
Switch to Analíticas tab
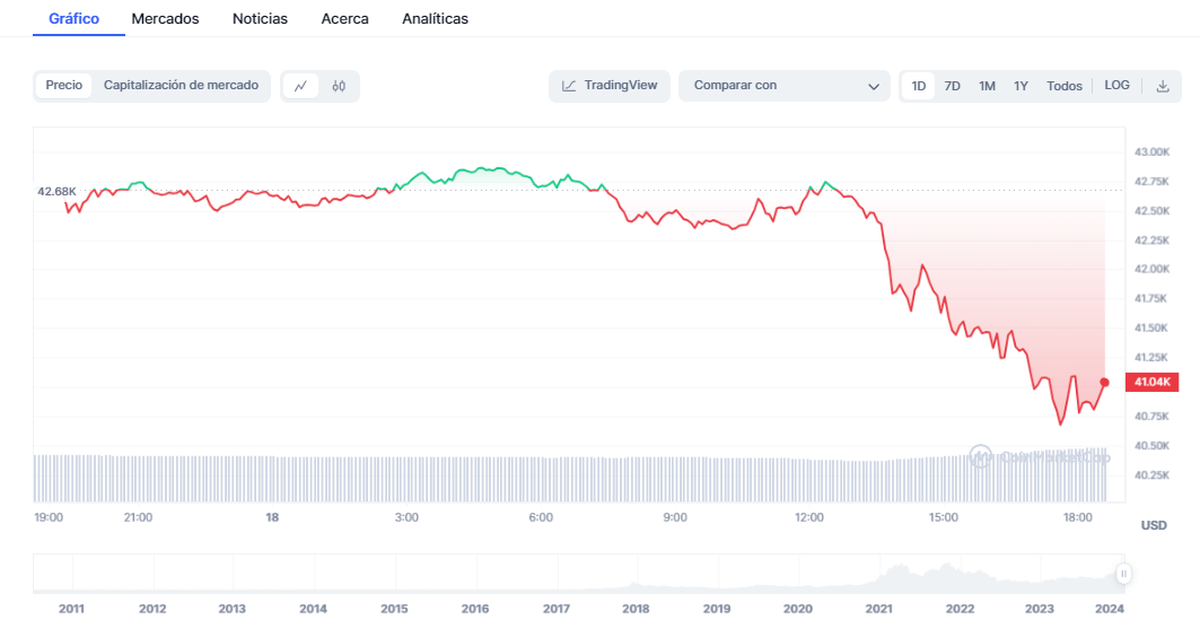point(435,19)
